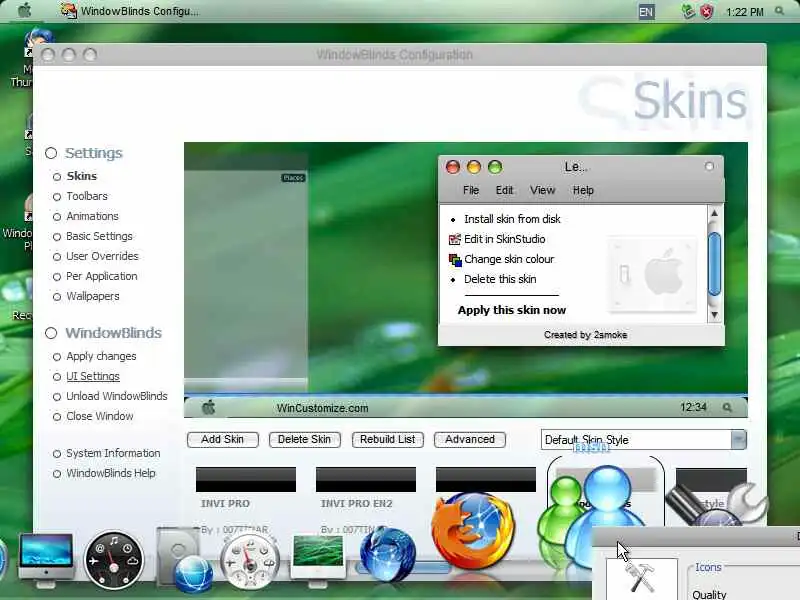Open File menu in preview window

tap(470, 190)
